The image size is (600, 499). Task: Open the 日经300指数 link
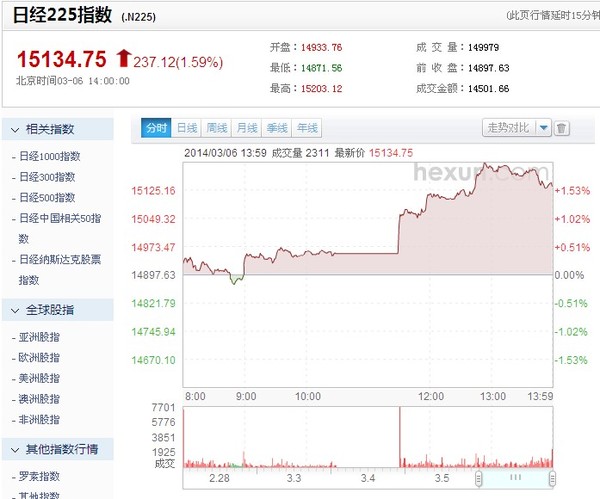[x=47, y=177]
